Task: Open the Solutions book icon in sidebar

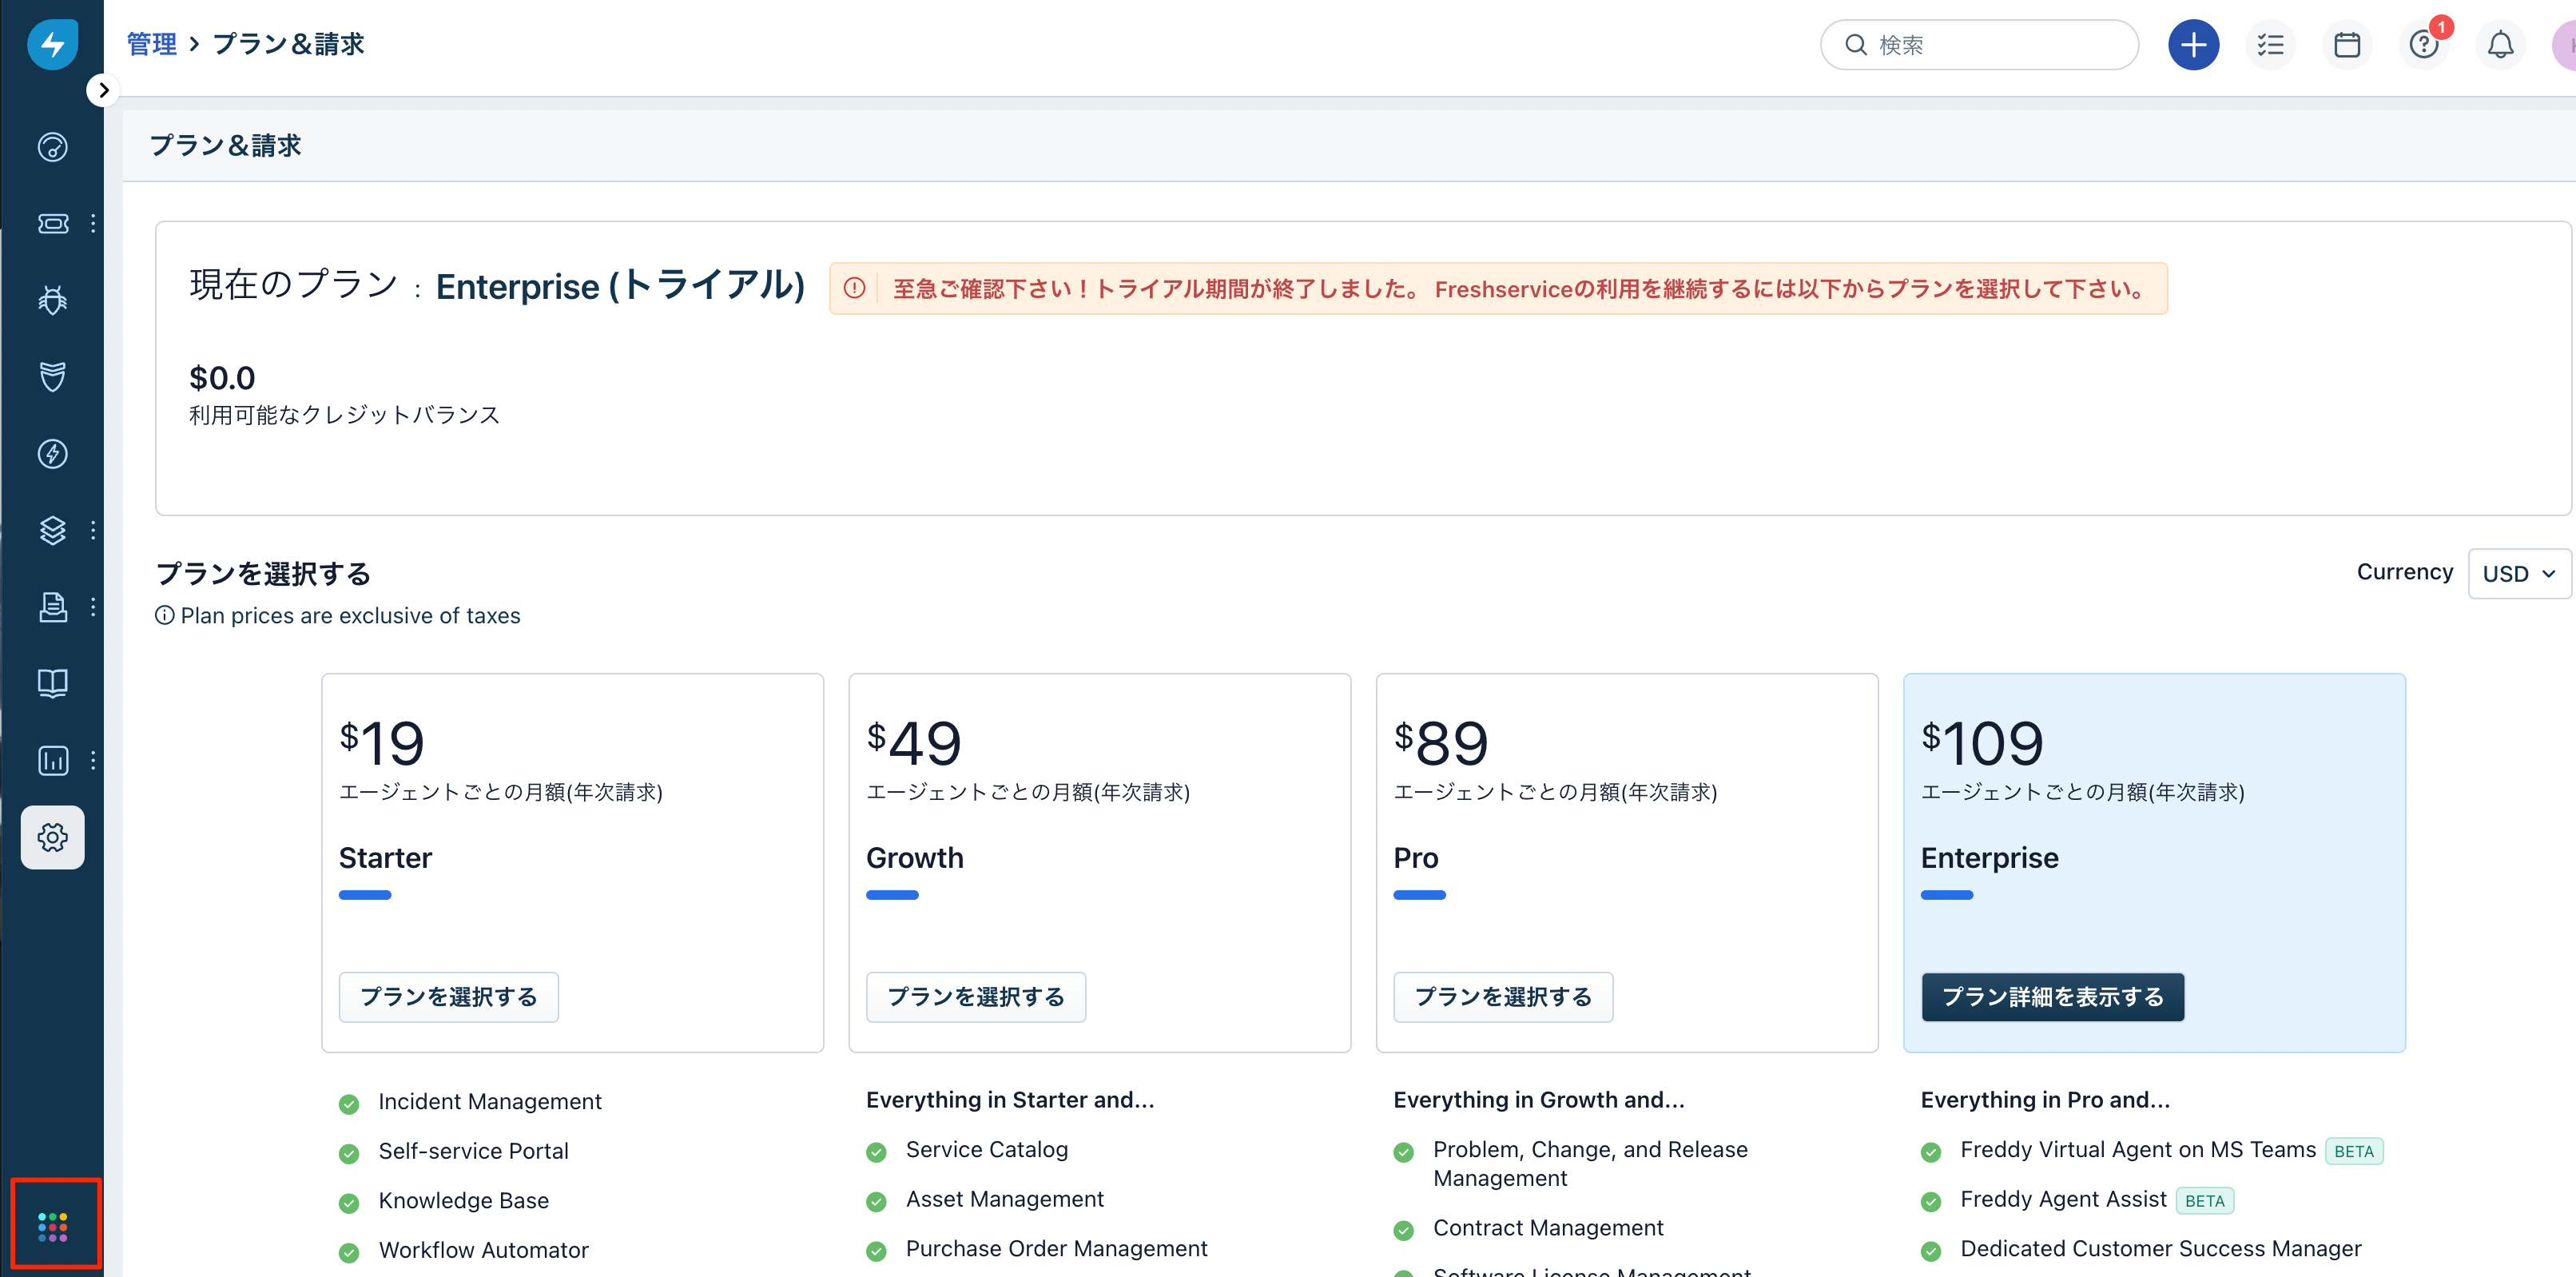Action: 52,683
